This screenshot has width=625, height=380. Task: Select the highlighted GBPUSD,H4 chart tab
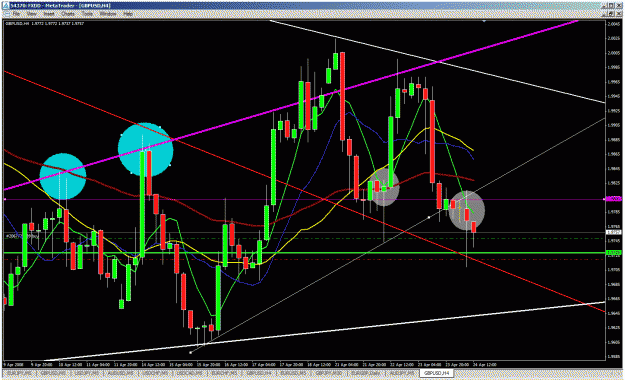(437, 373)
